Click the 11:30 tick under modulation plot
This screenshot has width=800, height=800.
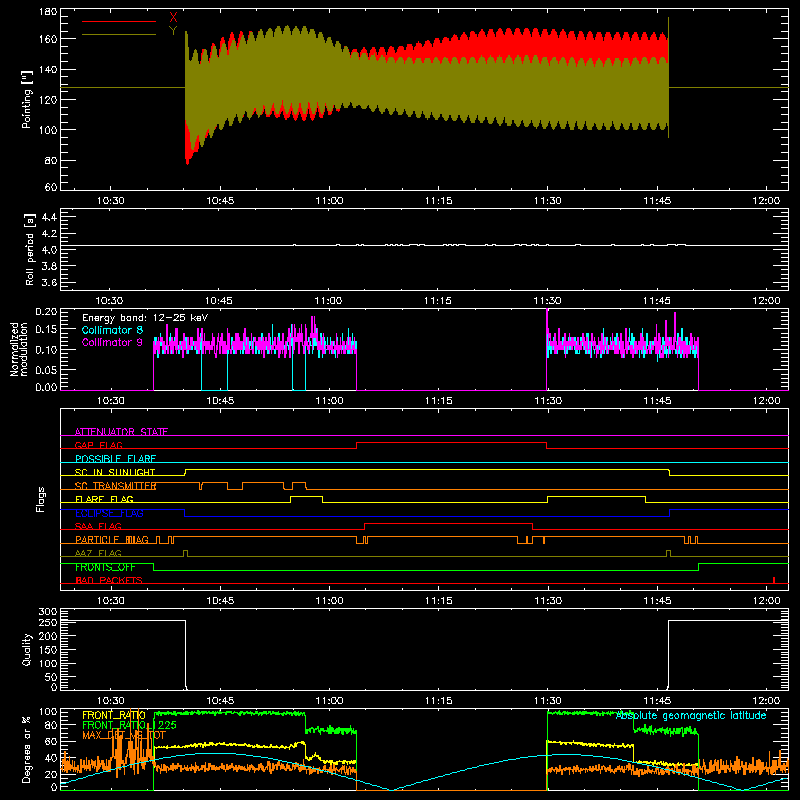(548, 401)
